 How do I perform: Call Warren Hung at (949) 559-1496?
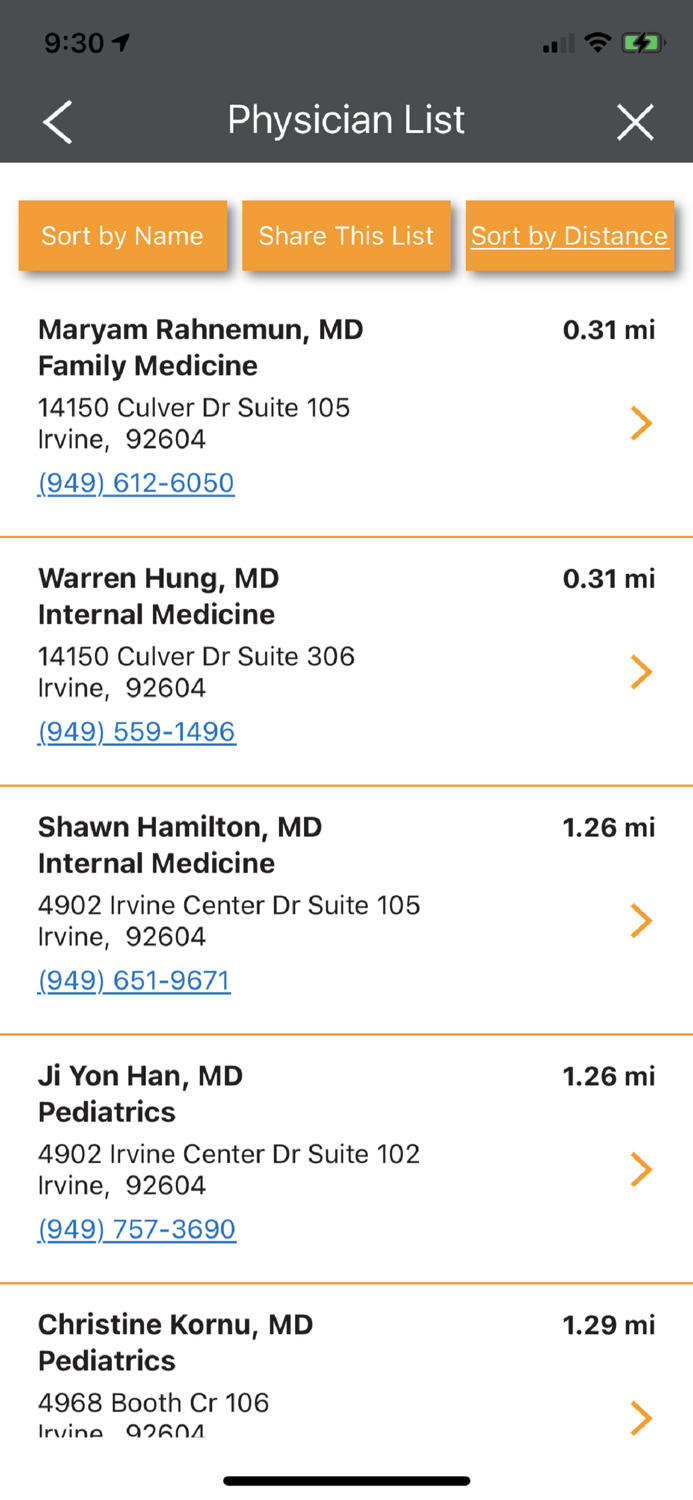(136, 732)
